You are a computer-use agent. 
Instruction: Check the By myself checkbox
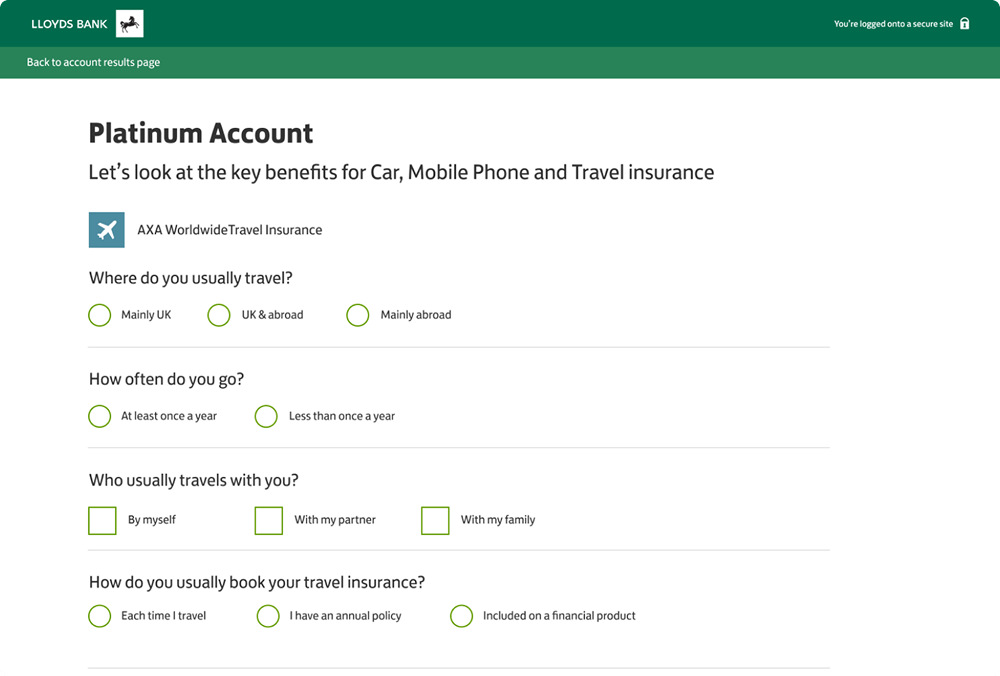(103, 520)
